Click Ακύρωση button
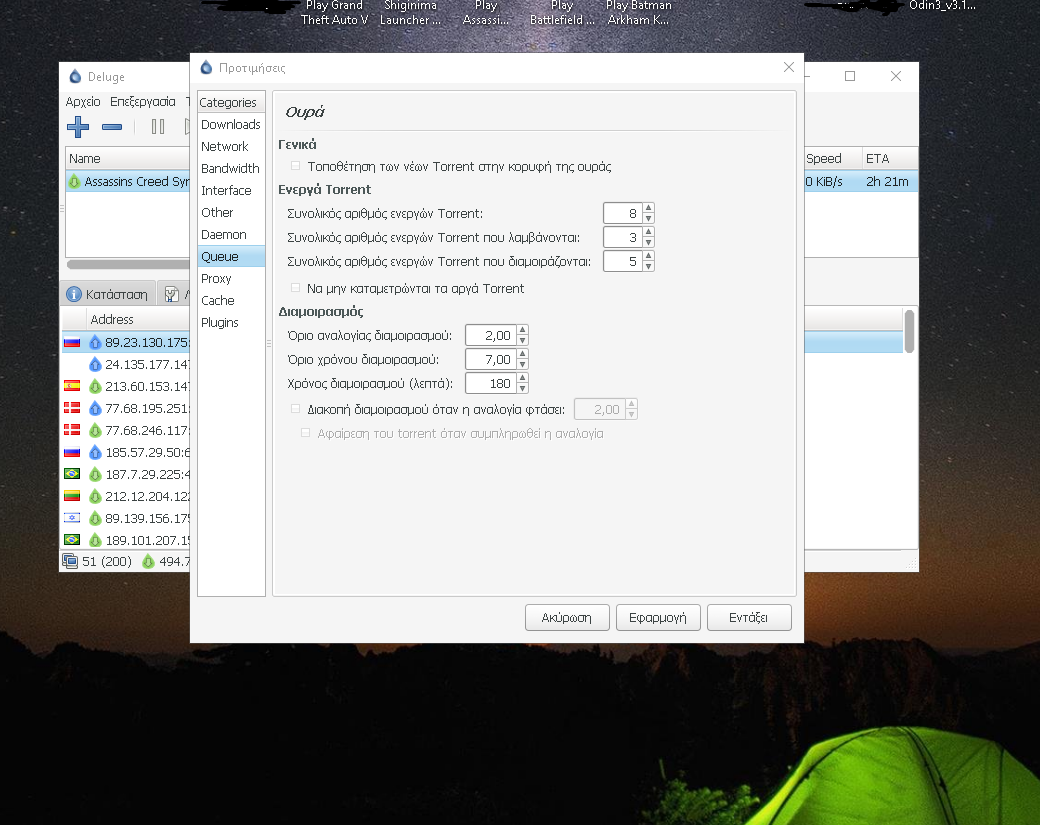The height and width of the screenshot is (825, 1040). click(x=567, y=617)
